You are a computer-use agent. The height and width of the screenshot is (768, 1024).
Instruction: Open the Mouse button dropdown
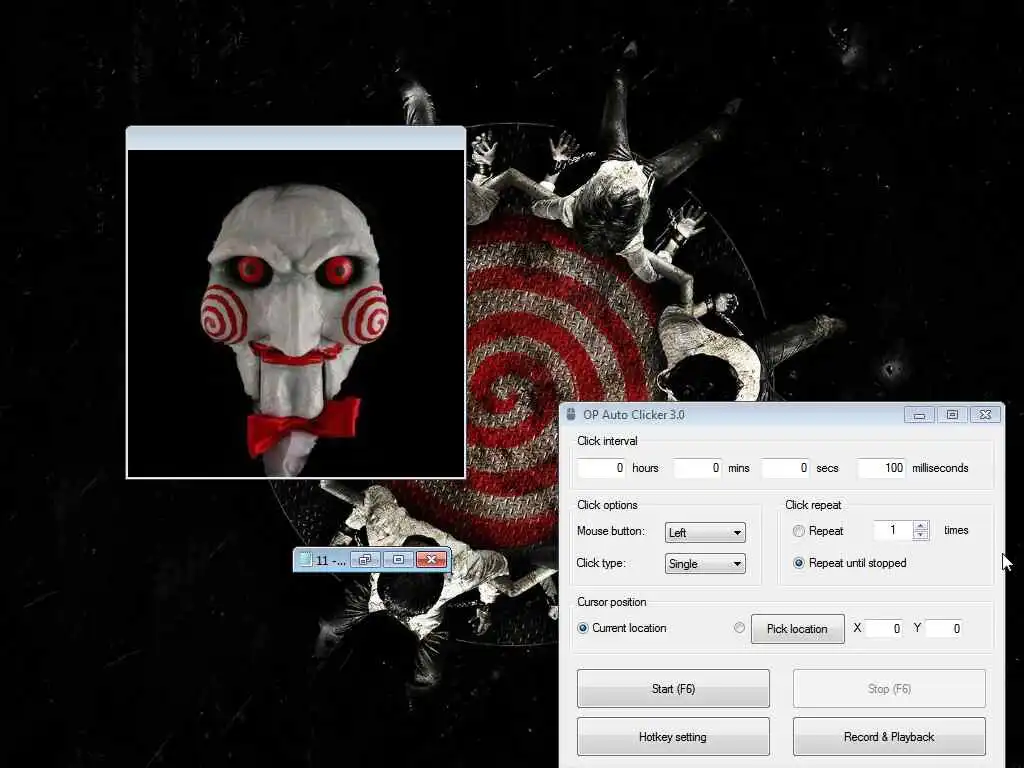point(705,532)
